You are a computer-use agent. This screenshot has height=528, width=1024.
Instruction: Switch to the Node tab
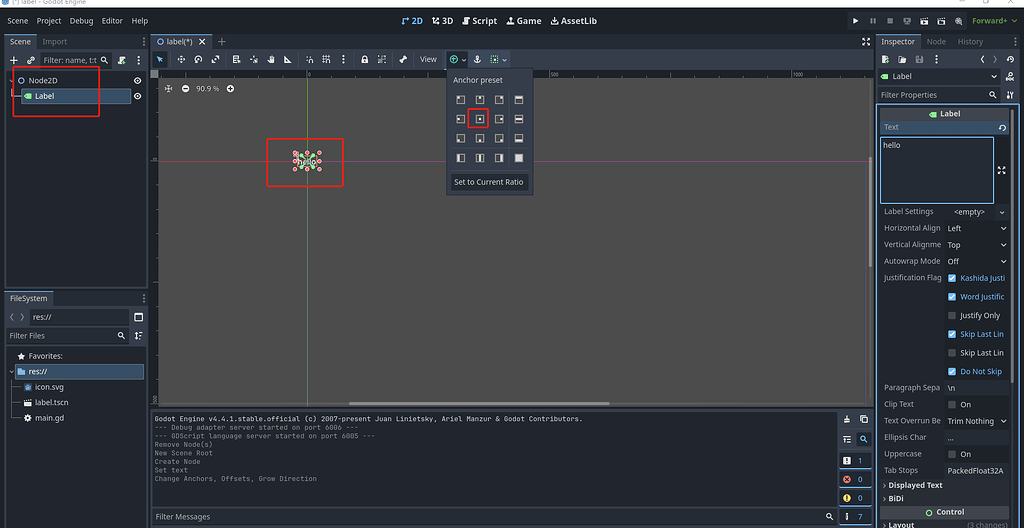pyautogui.click(x=936, y=41)
